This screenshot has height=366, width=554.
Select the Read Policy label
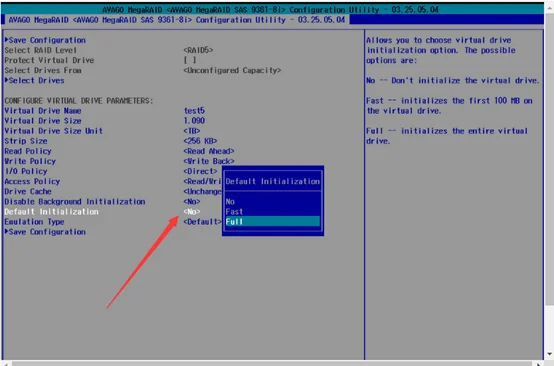point(28,151)
